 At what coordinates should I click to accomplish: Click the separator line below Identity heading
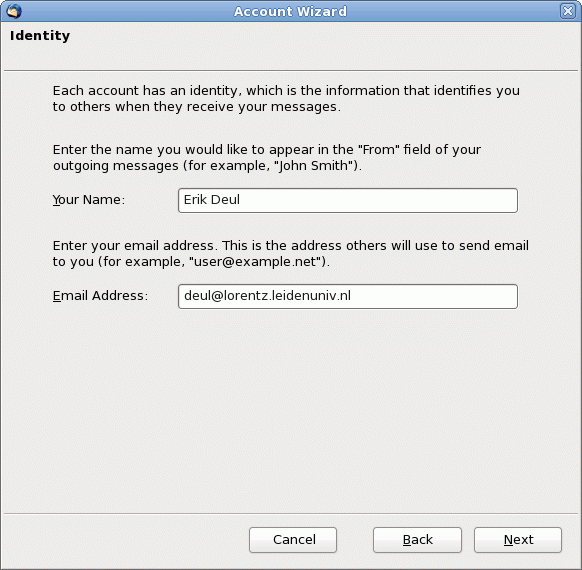tap(291, 70)
